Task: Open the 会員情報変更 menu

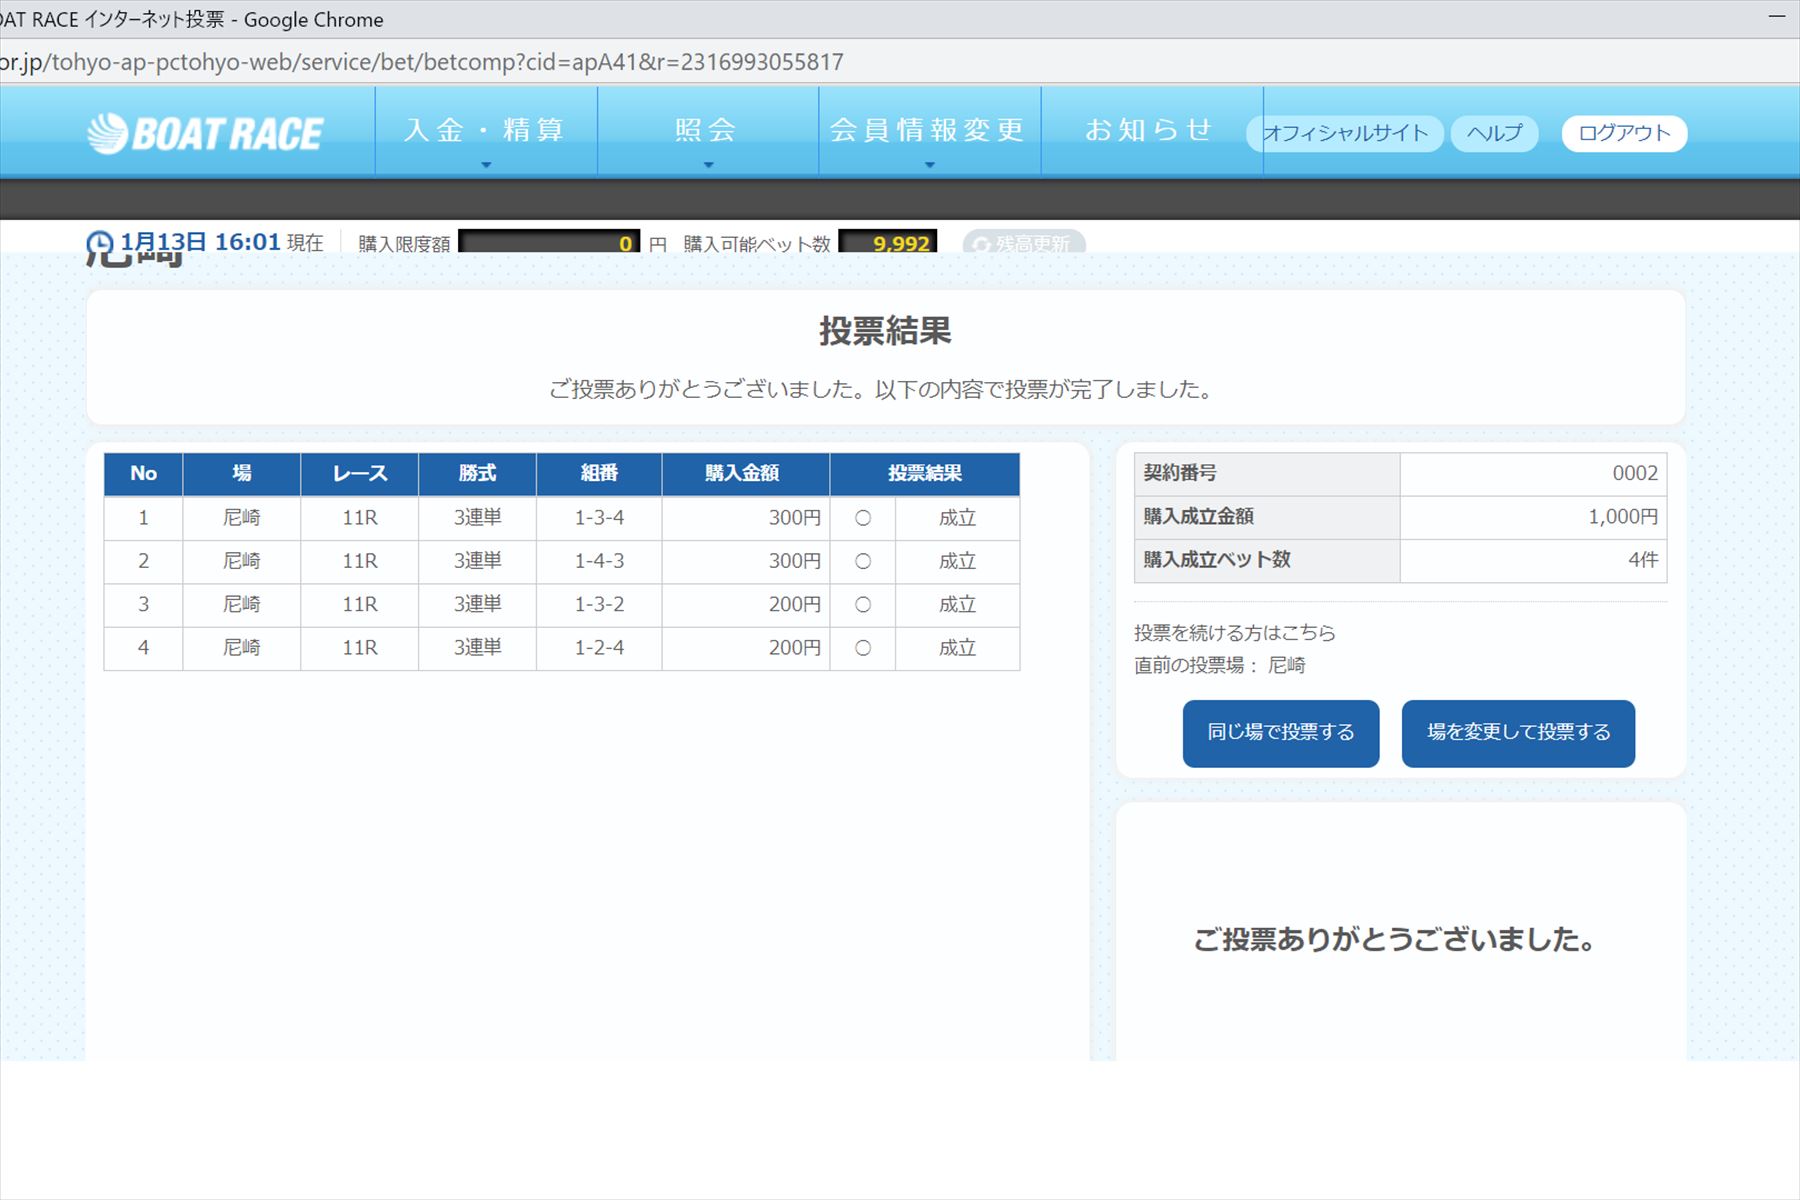Action: (x=929, y=131)
